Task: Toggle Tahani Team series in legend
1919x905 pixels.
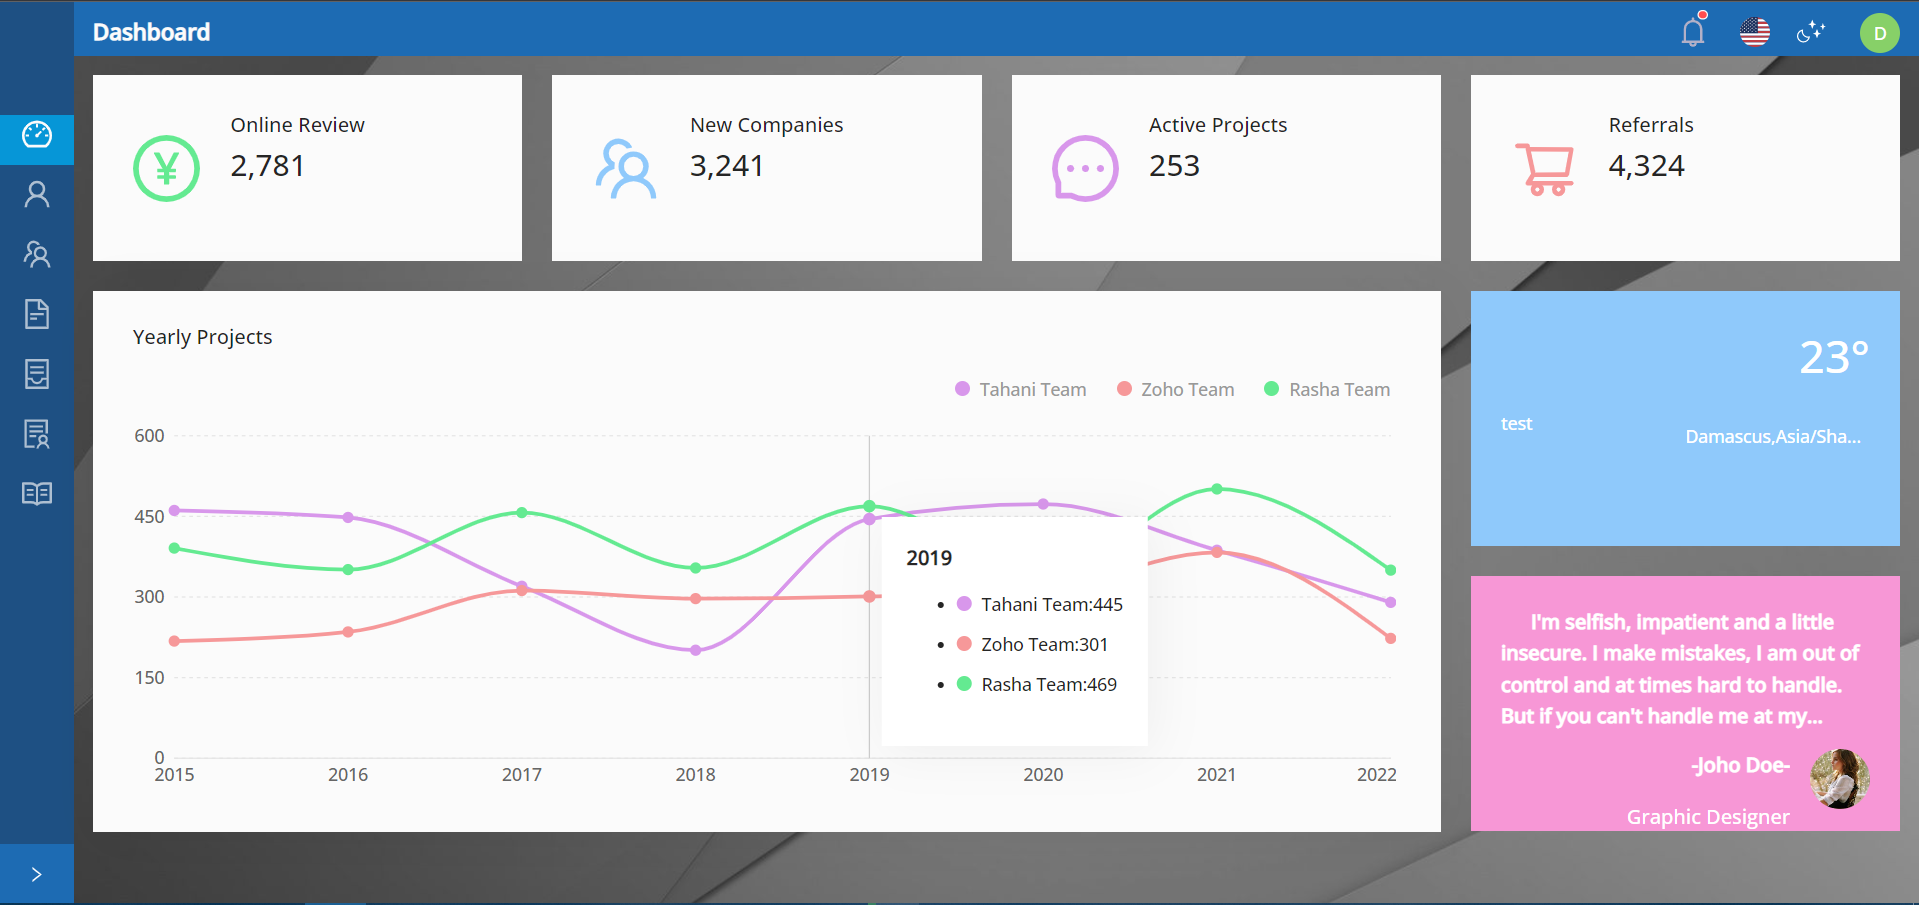Action: click(x=1021, y=389)
